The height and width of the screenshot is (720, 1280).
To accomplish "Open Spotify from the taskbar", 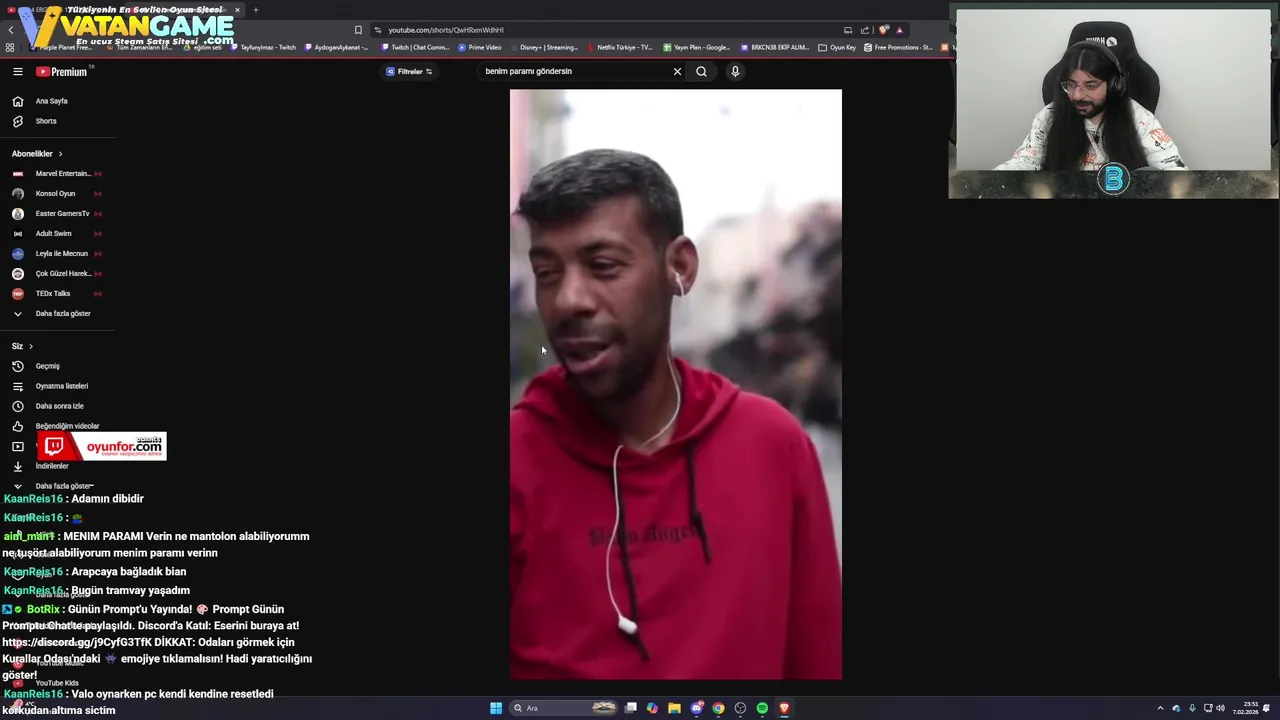I will click(x=762, y=708).
